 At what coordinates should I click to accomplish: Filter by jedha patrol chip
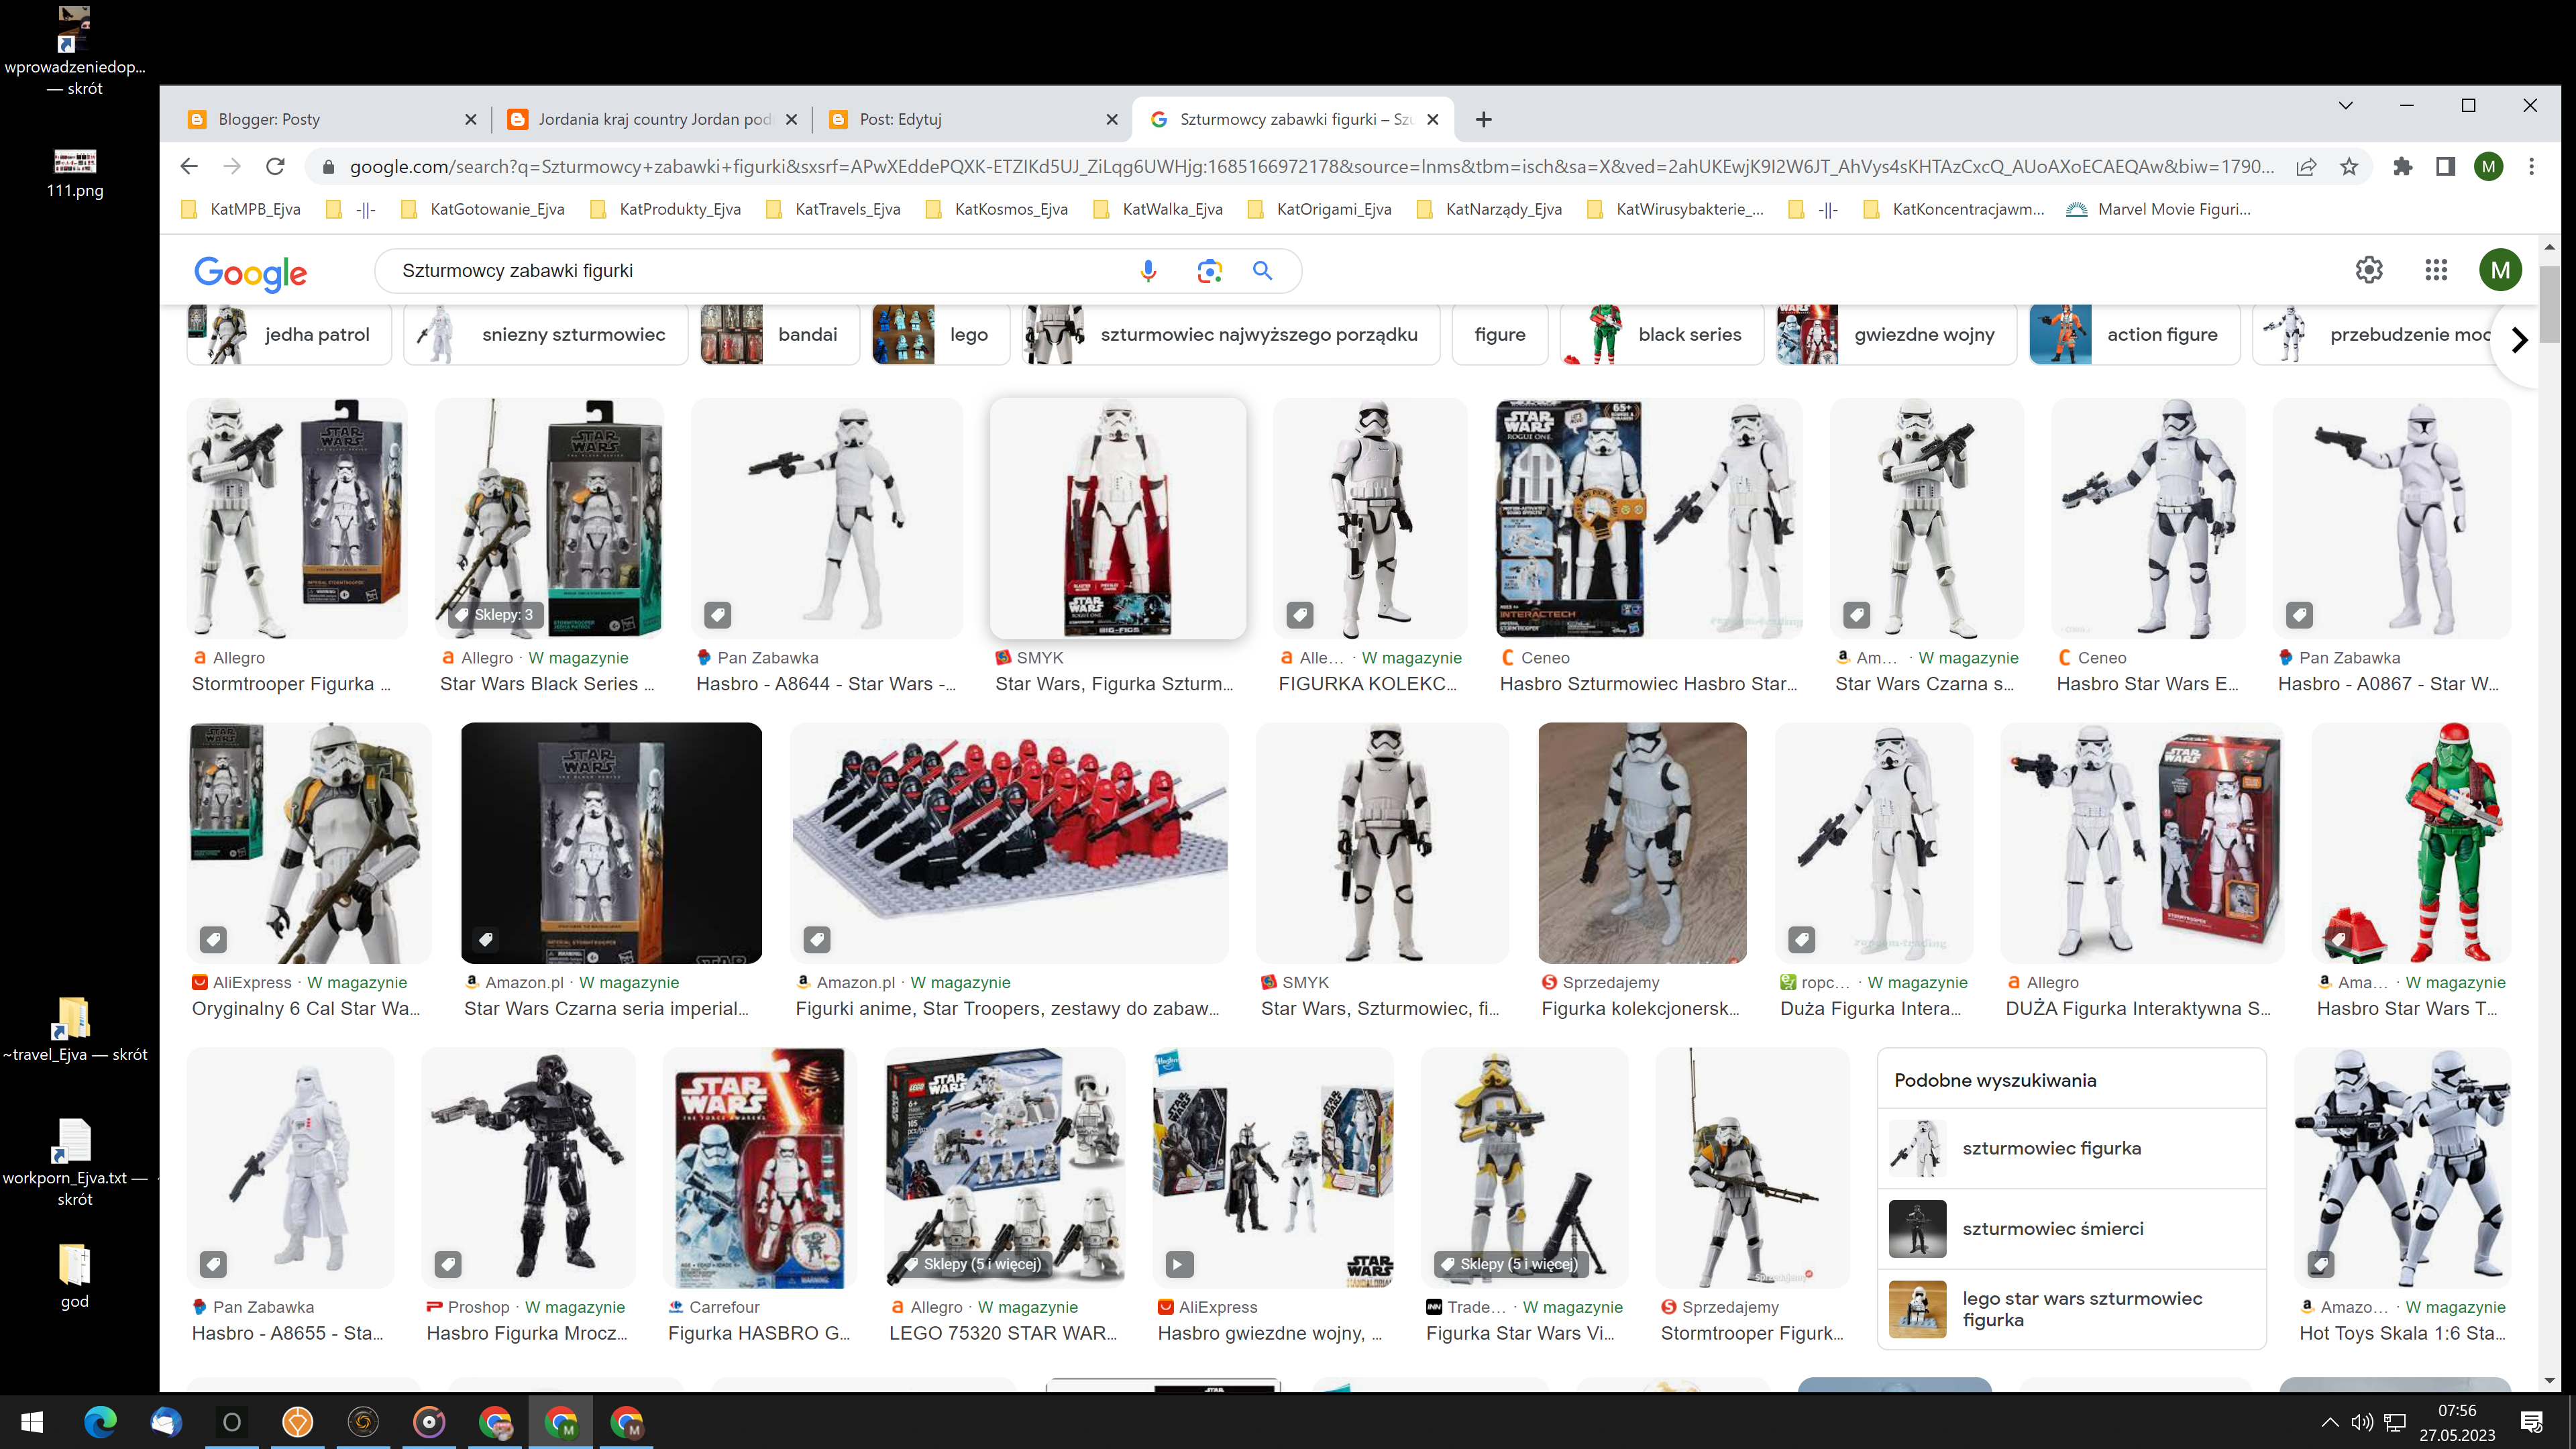click(x=289, y=335)
